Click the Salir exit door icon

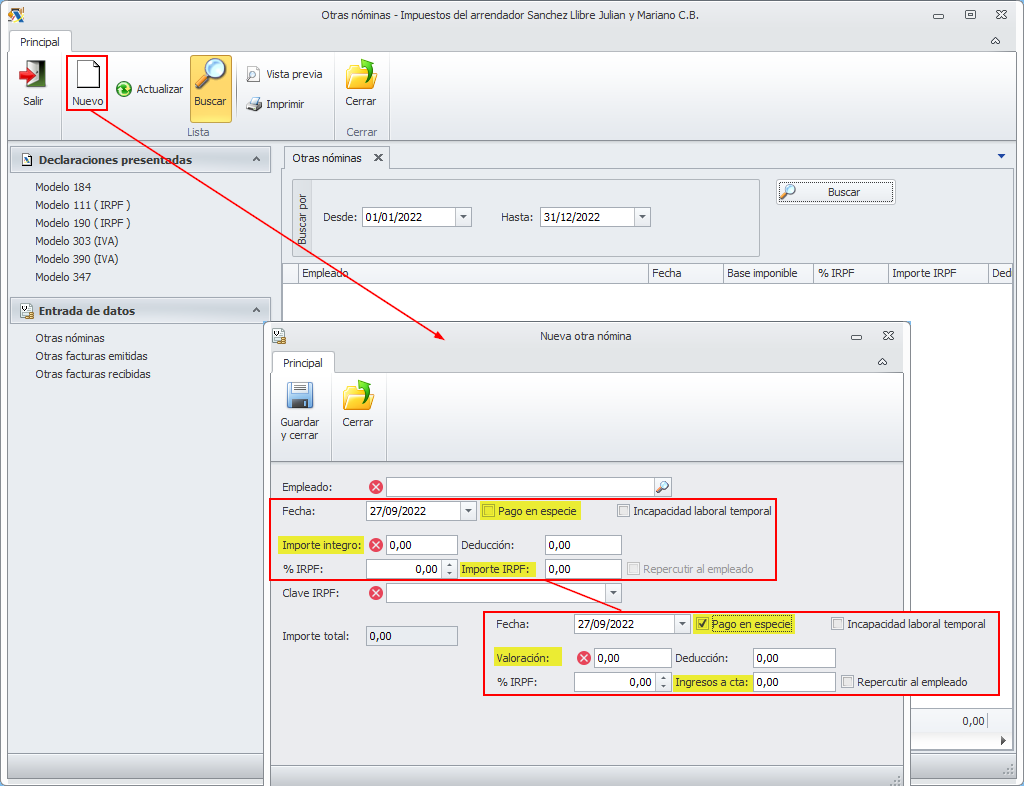(x=33, y=74)
